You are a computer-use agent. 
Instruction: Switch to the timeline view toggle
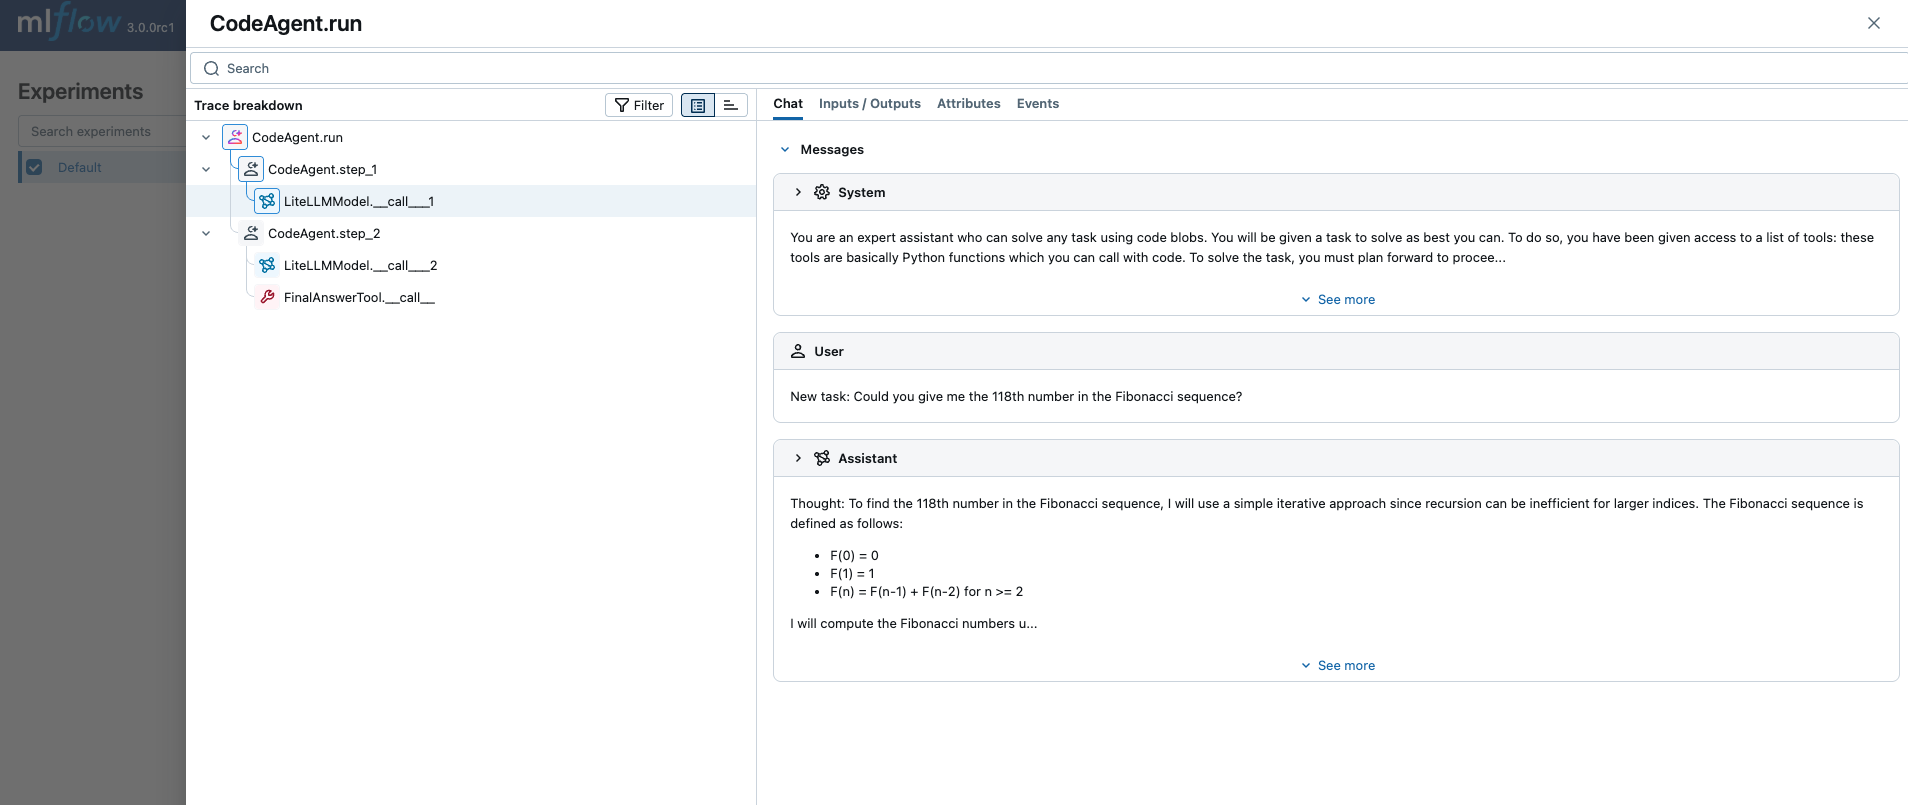pos(731,105)
